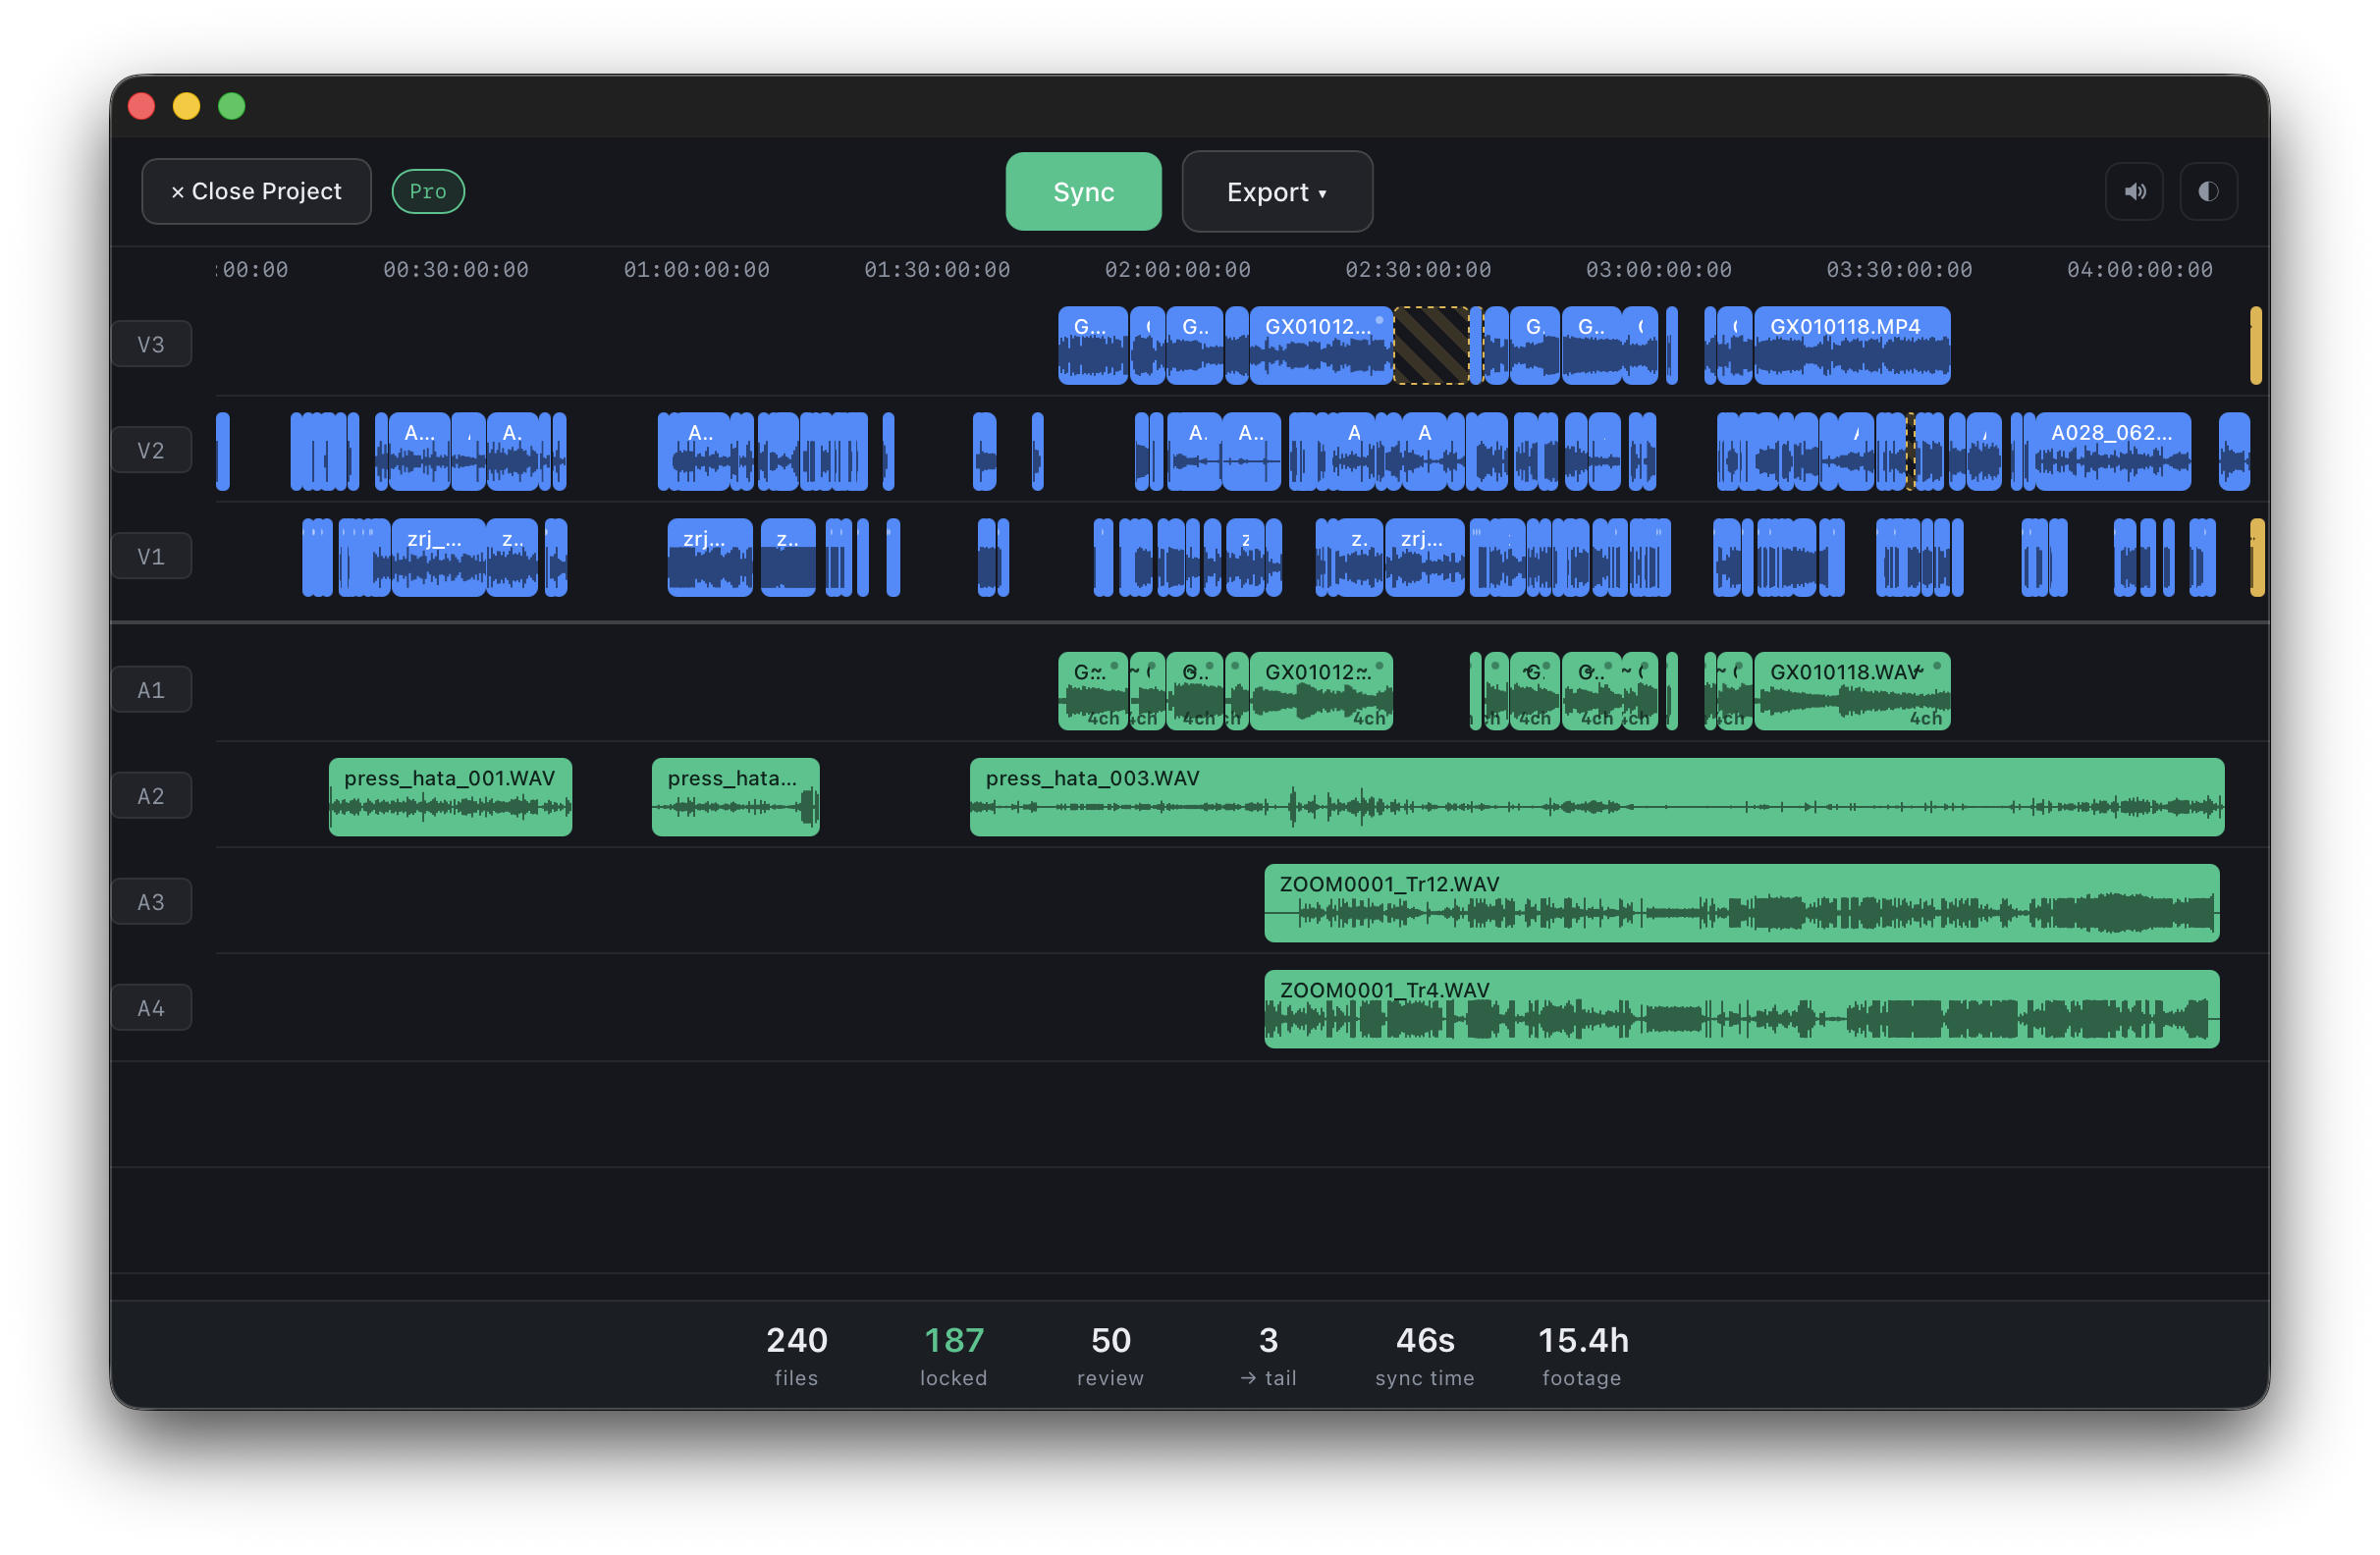Click ruler at 01:30:00:00
Screen dimensions: 2380x1555
pyautogui.click(x=937, y=270)
